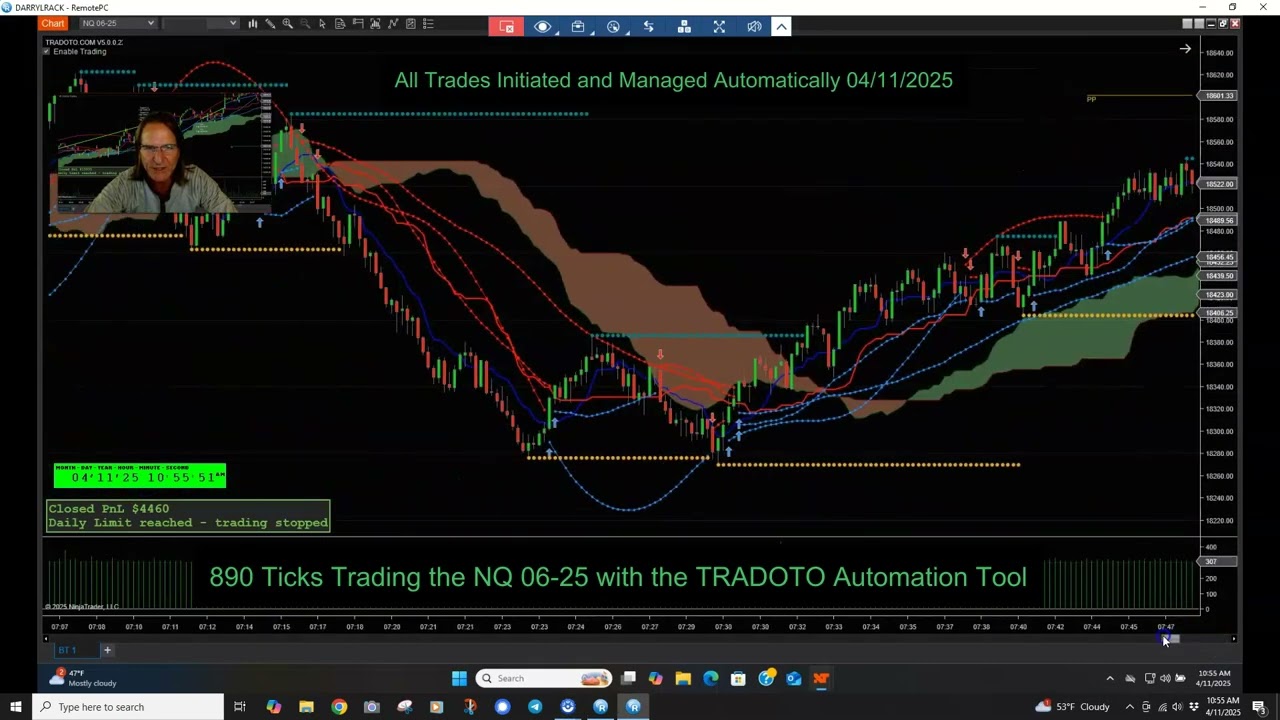Viewport: 1280px width, 720px height.
Task: Toggle the Enable Trading checkbox
Action: tap(47, 51)
